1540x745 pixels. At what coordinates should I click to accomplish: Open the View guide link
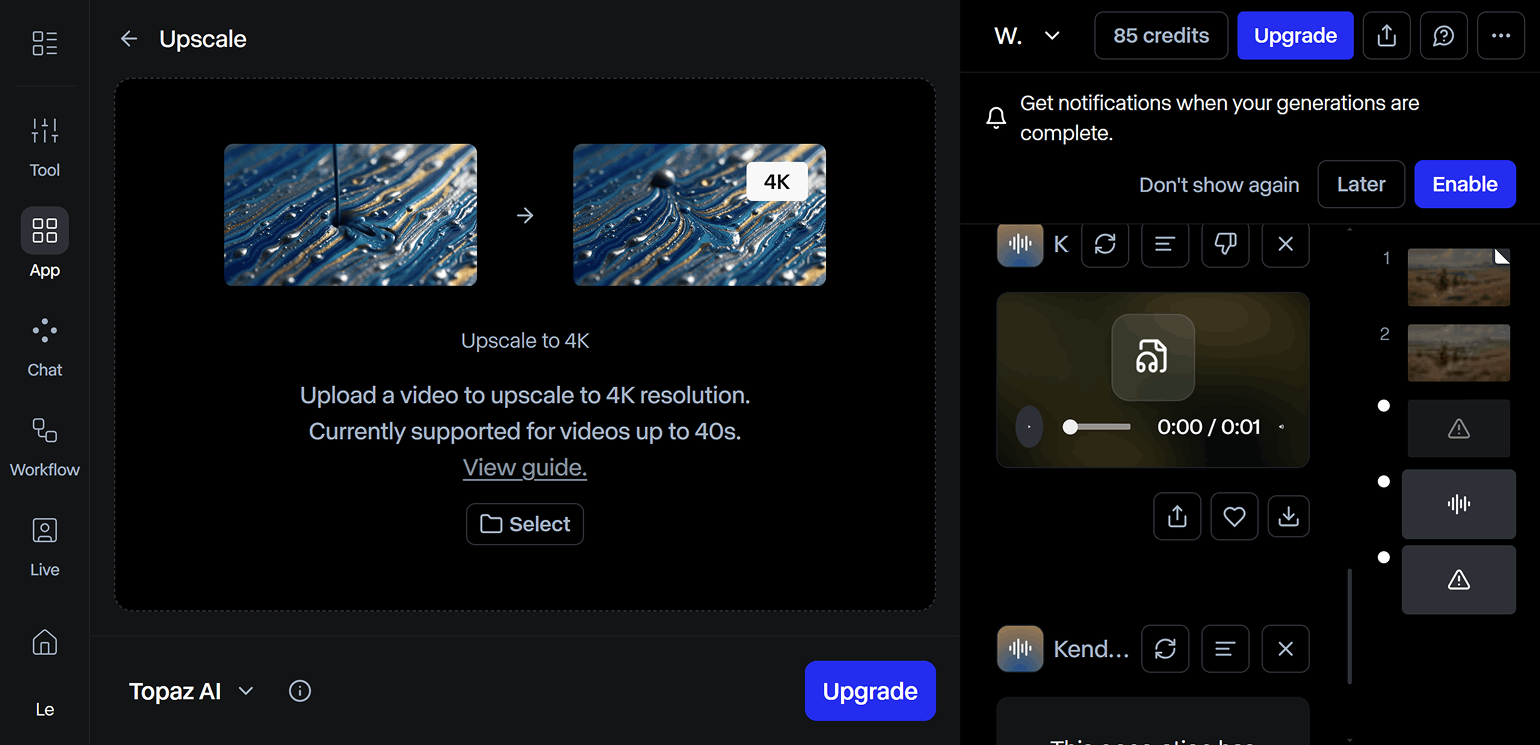524,468
